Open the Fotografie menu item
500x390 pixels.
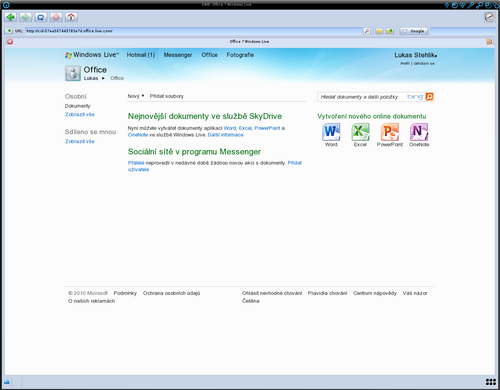tap(240, 55)
